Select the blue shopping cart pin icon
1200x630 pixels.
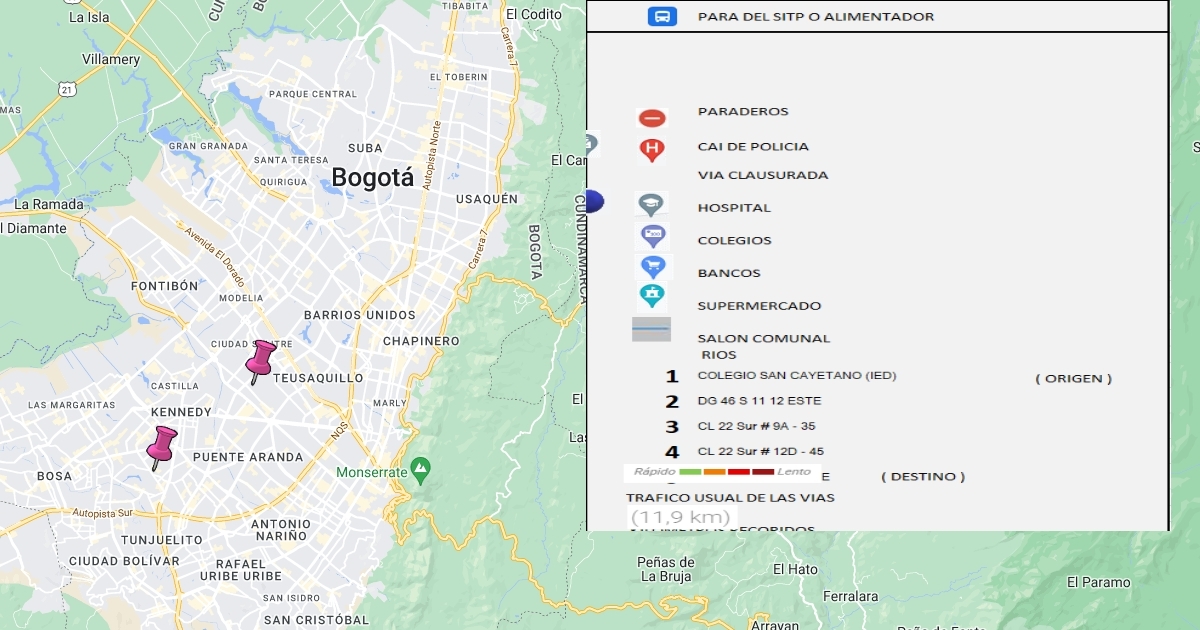[652, 267]
